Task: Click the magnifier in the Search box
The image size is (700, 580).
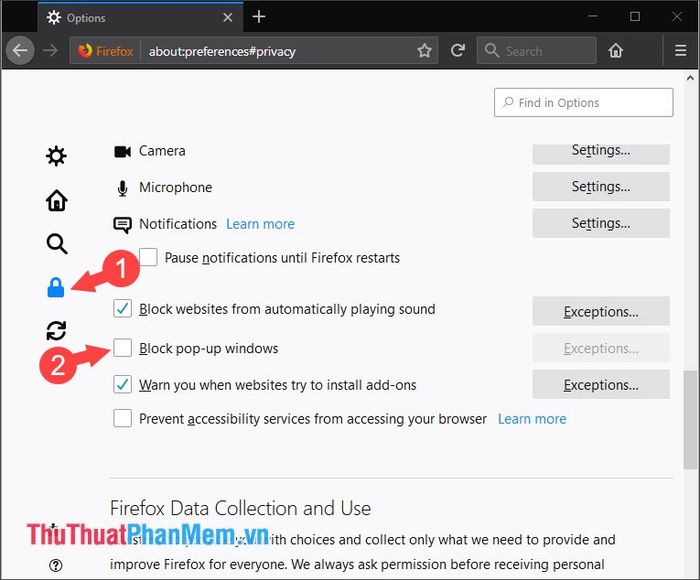Action: [x=492, y=50]
